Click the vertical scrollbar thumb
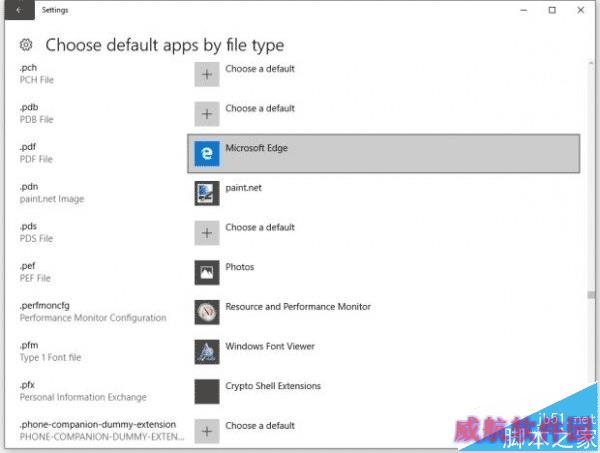The height and width of the screenshot is (453, 600). pos(589,296)
